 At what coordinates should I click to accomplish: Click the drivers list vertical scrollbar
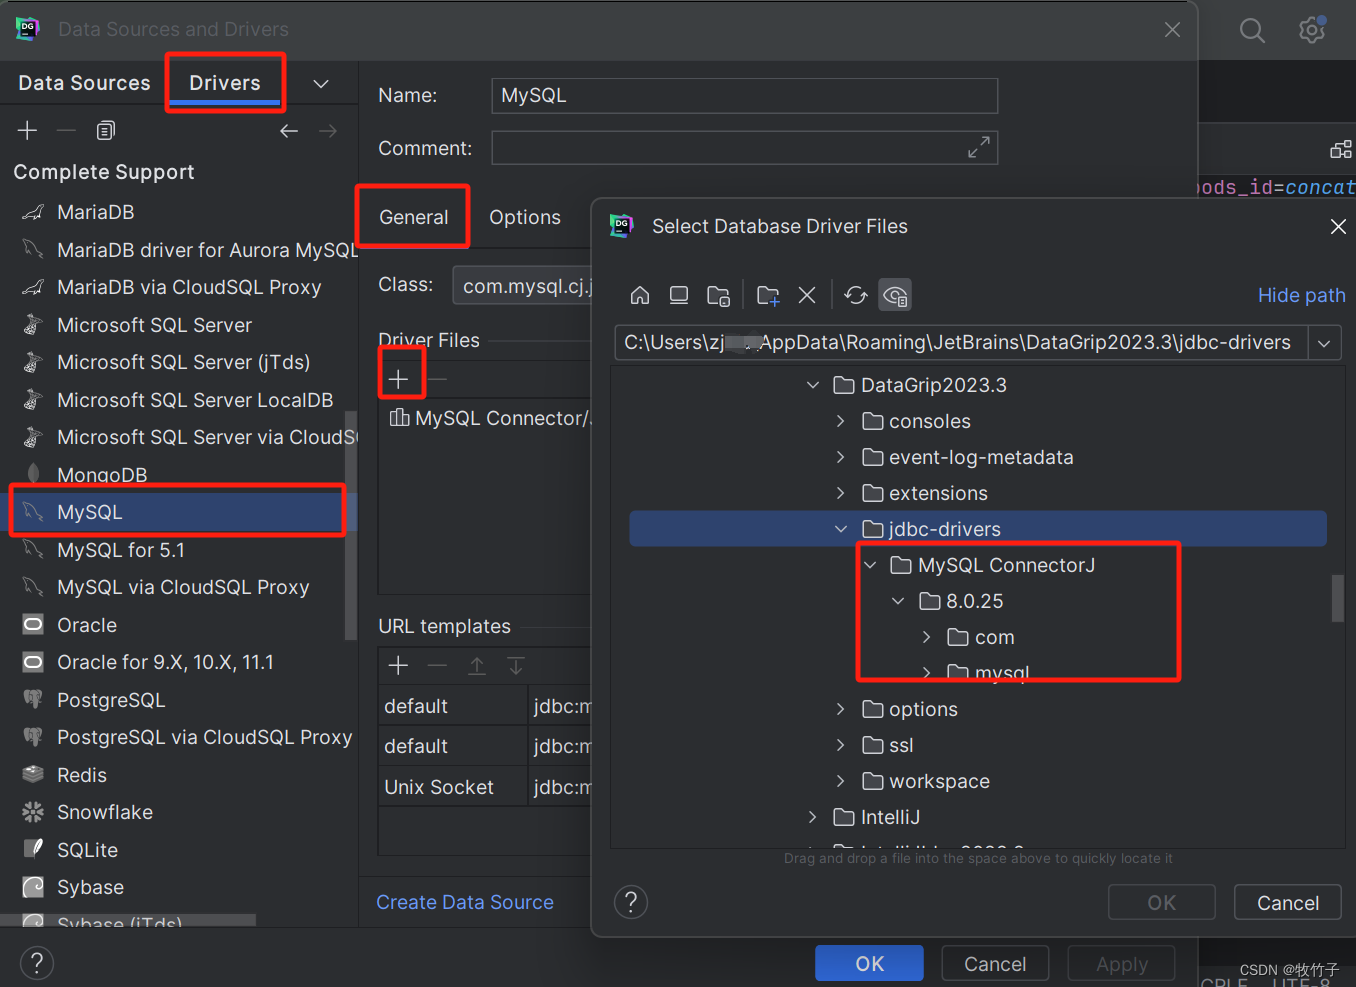point(350,525)
